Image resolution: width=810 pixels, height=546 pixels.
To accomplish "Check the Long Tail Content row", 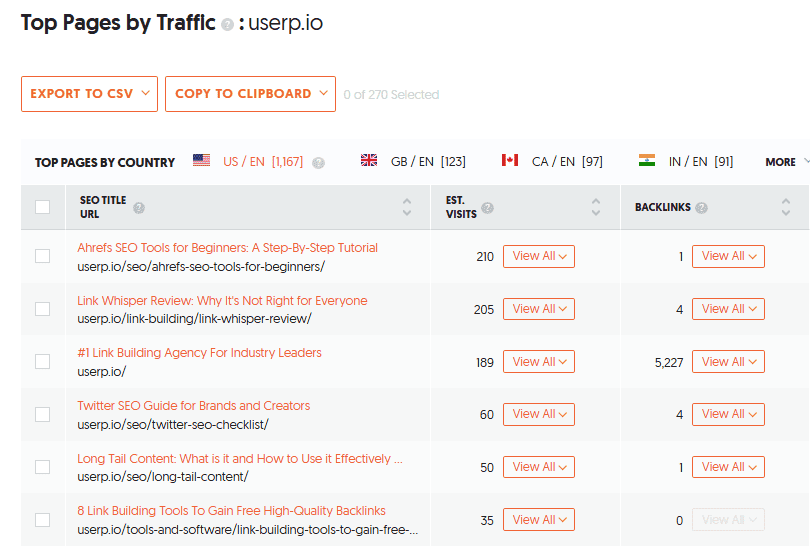I will (42, 467).
